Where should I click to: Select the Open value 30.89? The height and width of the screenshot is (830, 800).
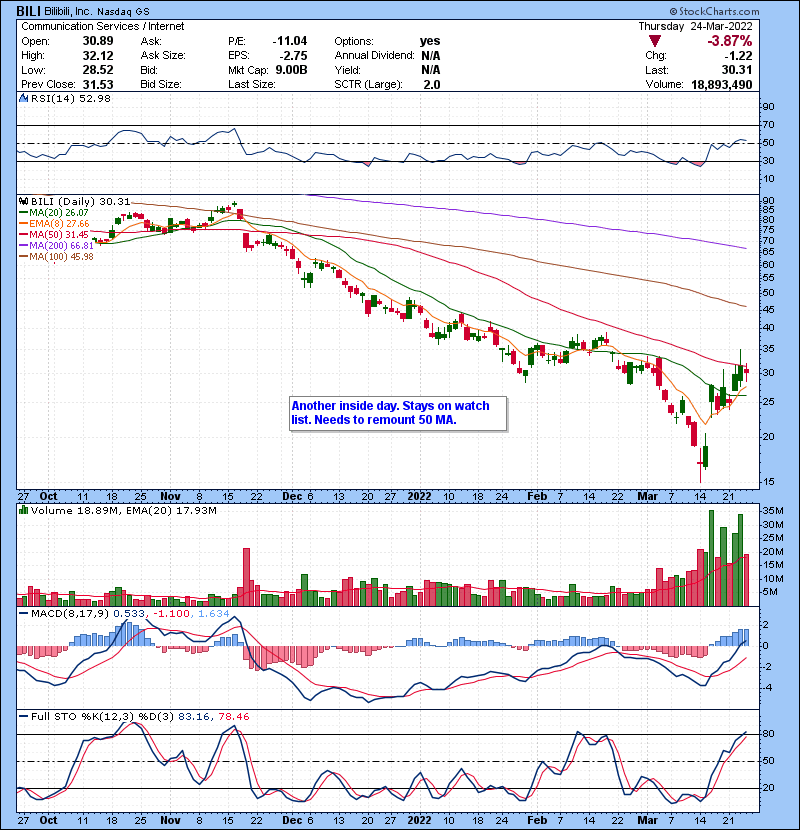[98, 41]
